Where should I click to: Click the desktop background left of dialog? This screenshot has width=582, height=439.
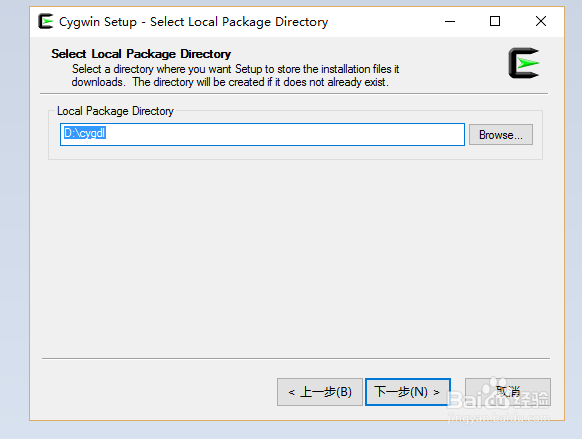point(14,219)
